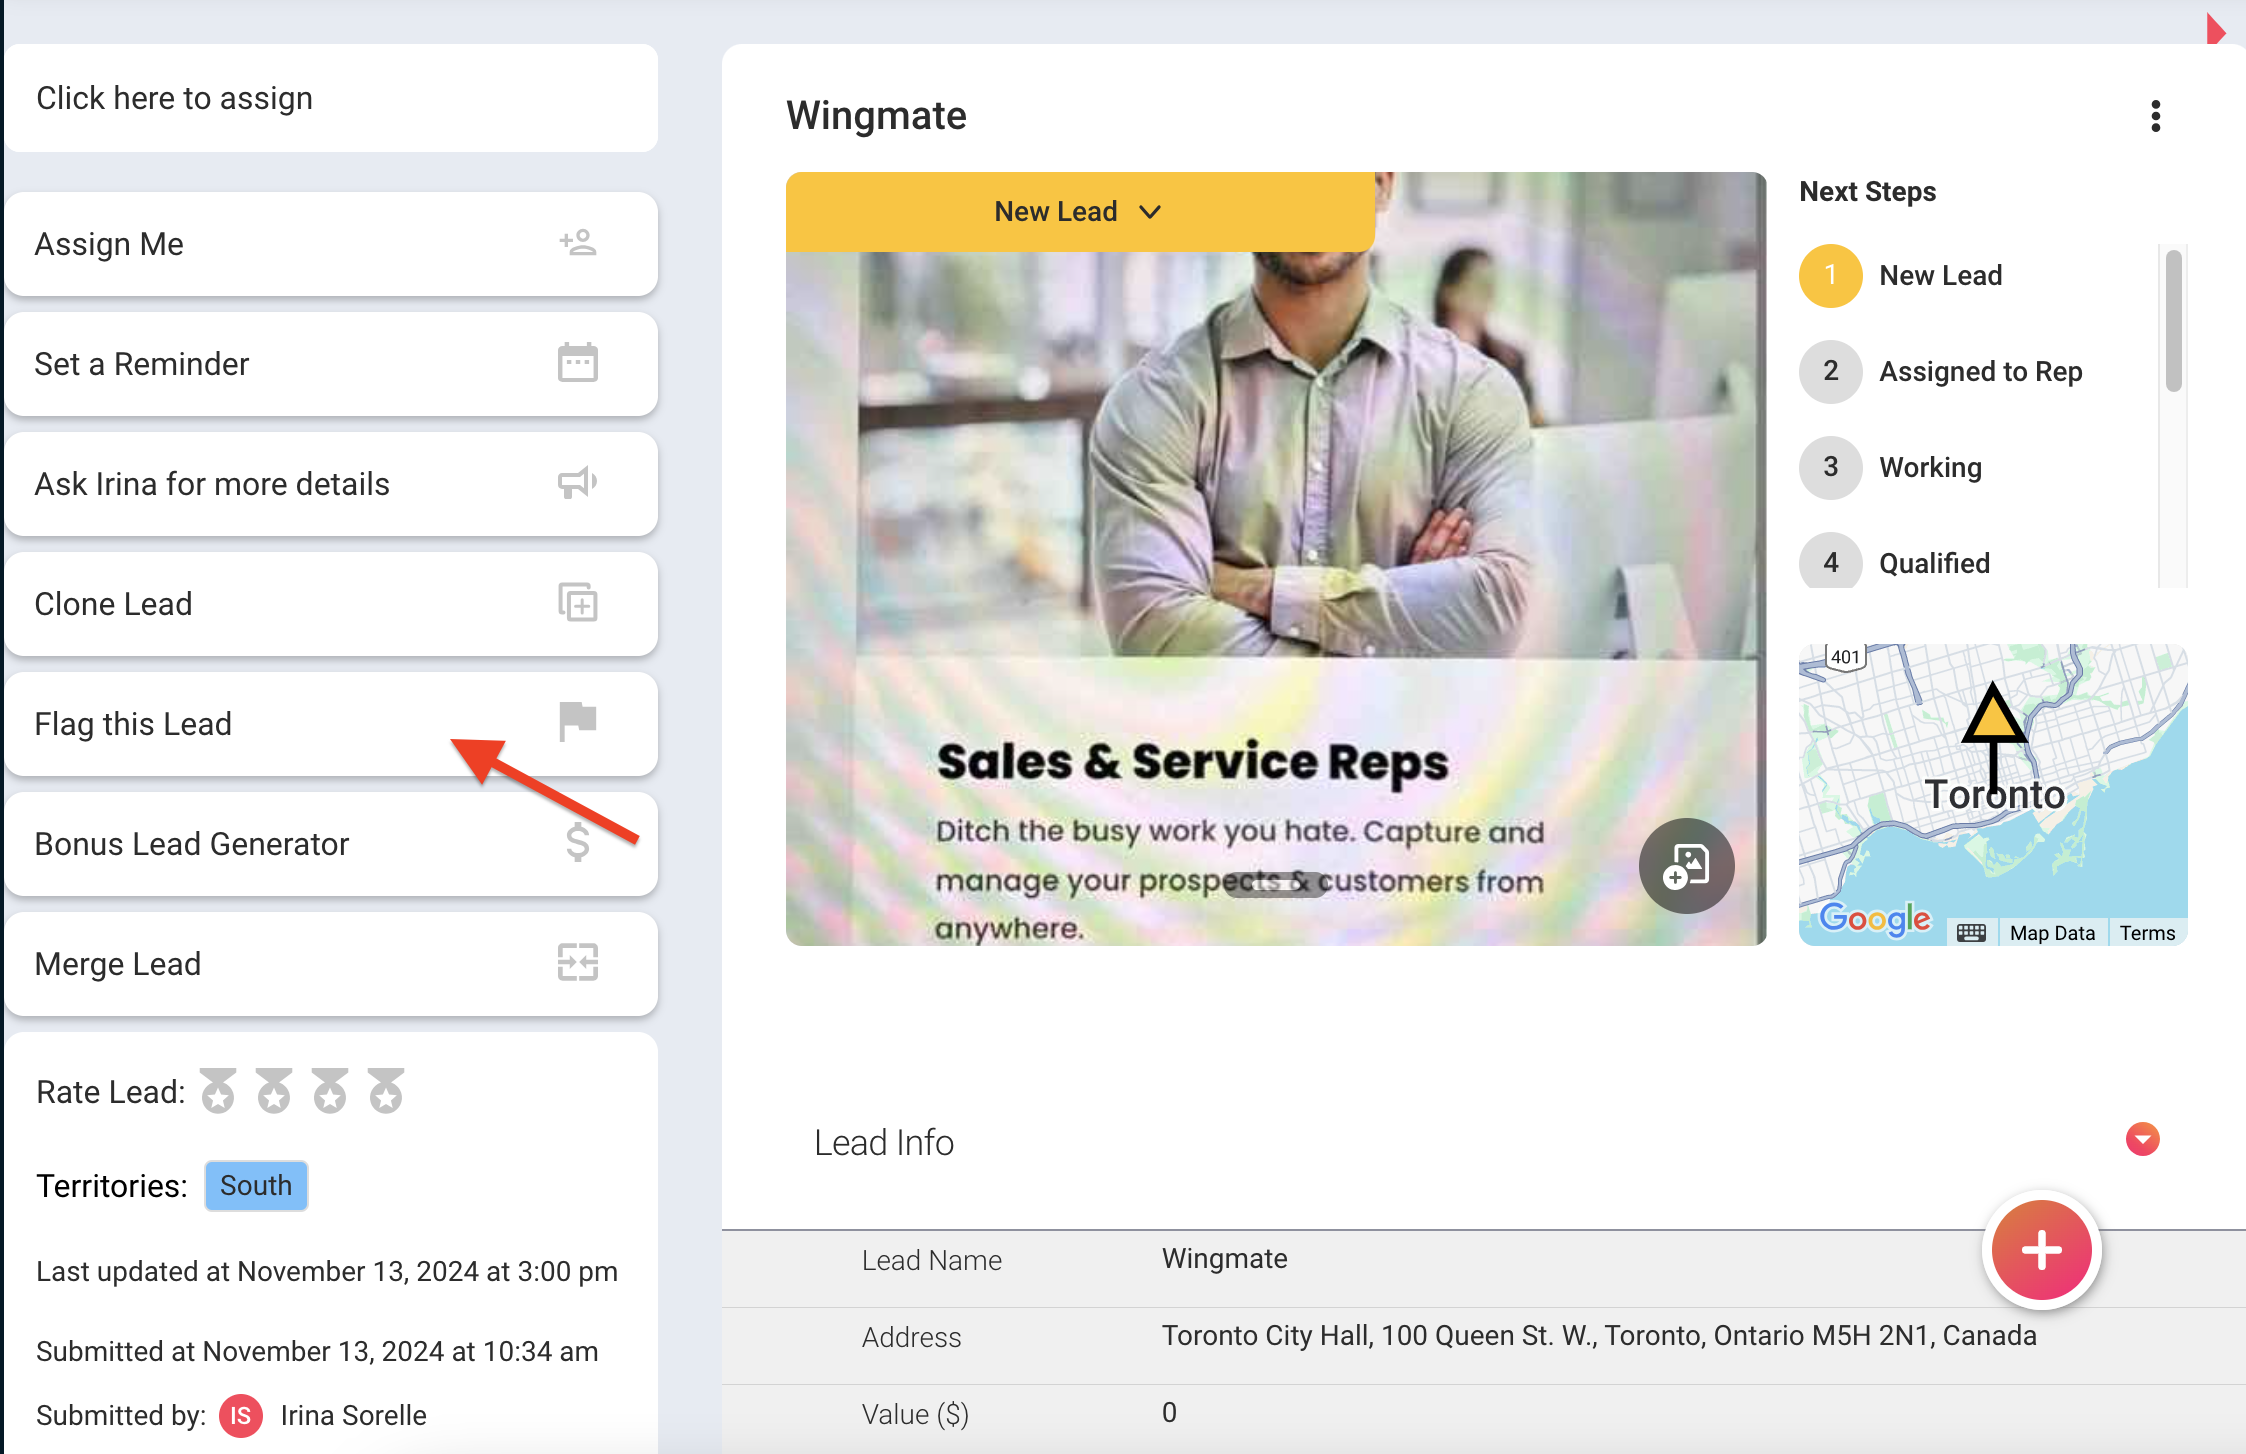Click the Next Steps heading

click(x=1867, y=191)
